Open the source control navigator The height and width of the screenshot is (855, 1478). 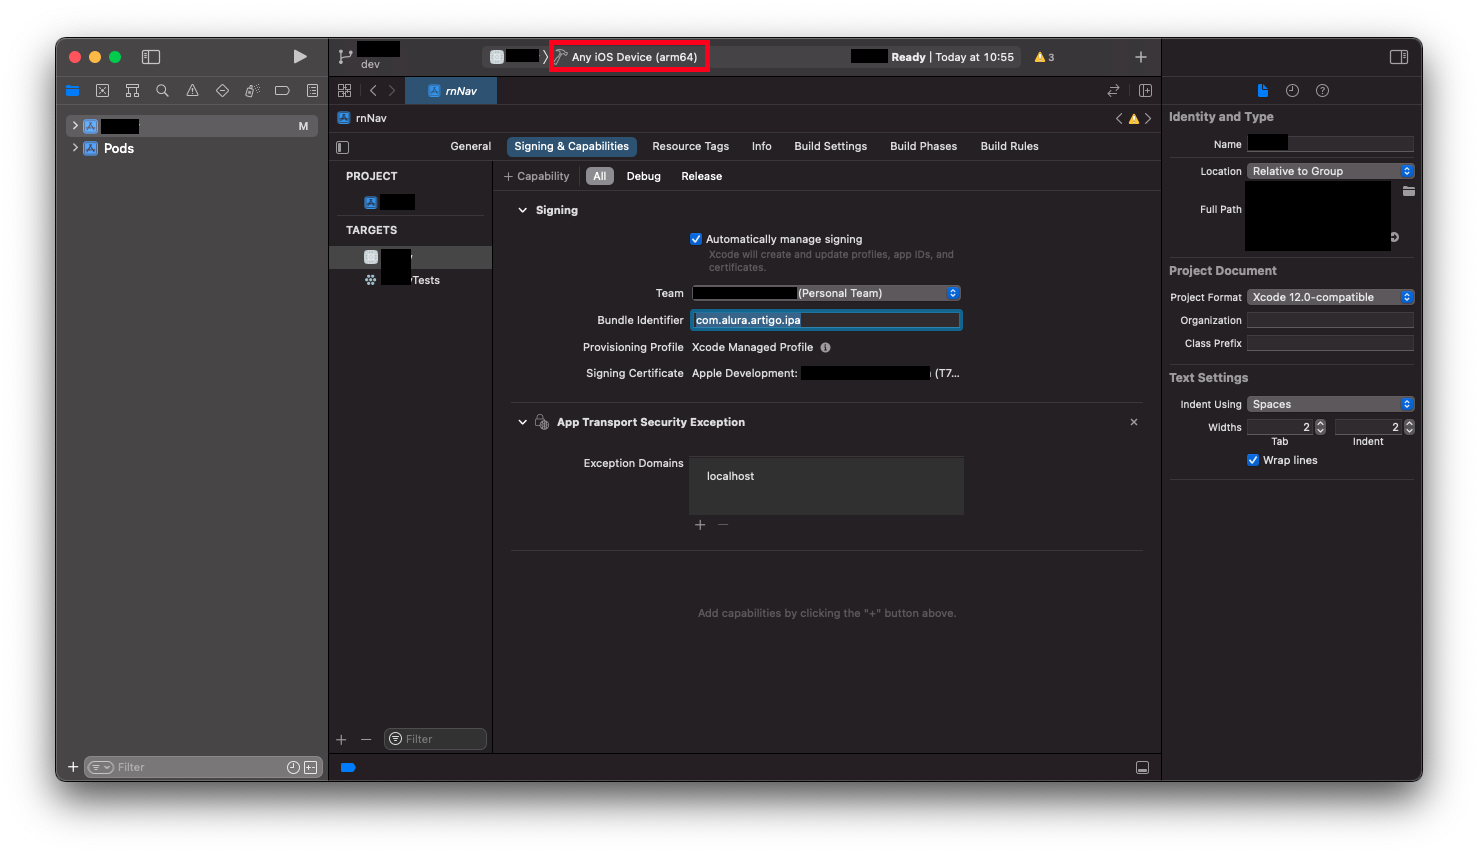point(102,91)
